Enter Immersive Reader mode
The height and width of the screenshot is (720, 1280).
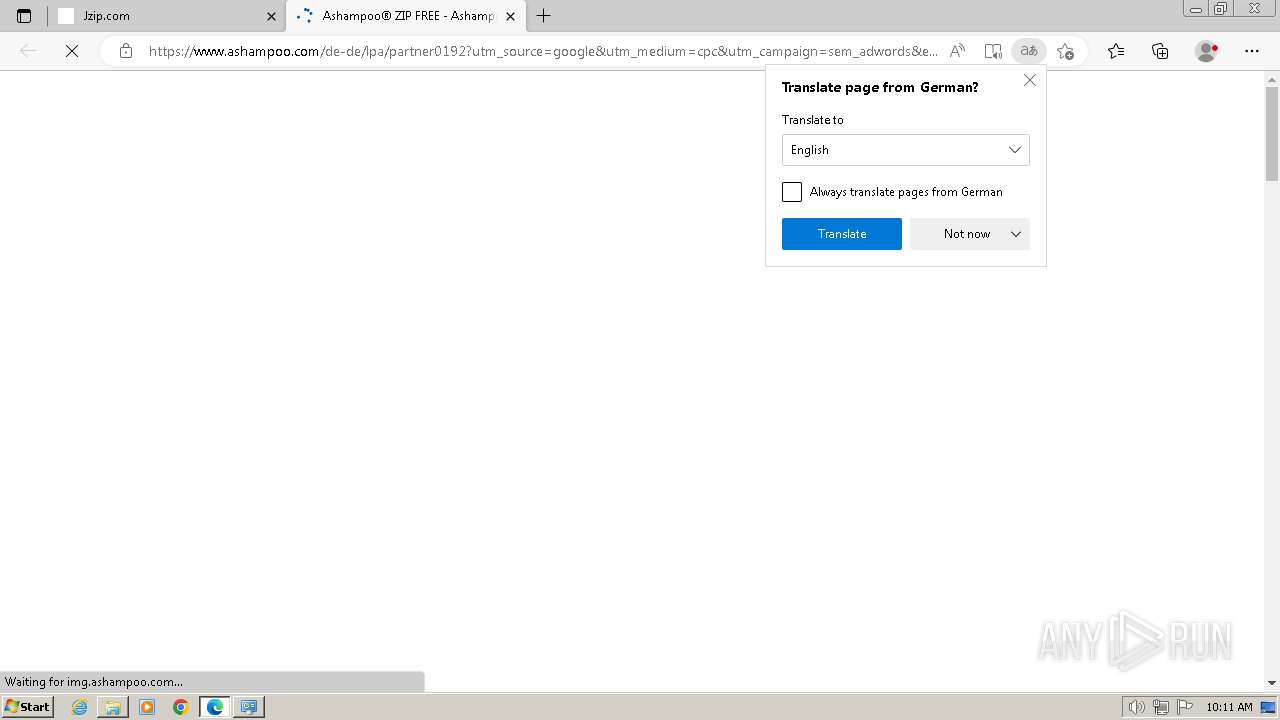coord(993,51)
